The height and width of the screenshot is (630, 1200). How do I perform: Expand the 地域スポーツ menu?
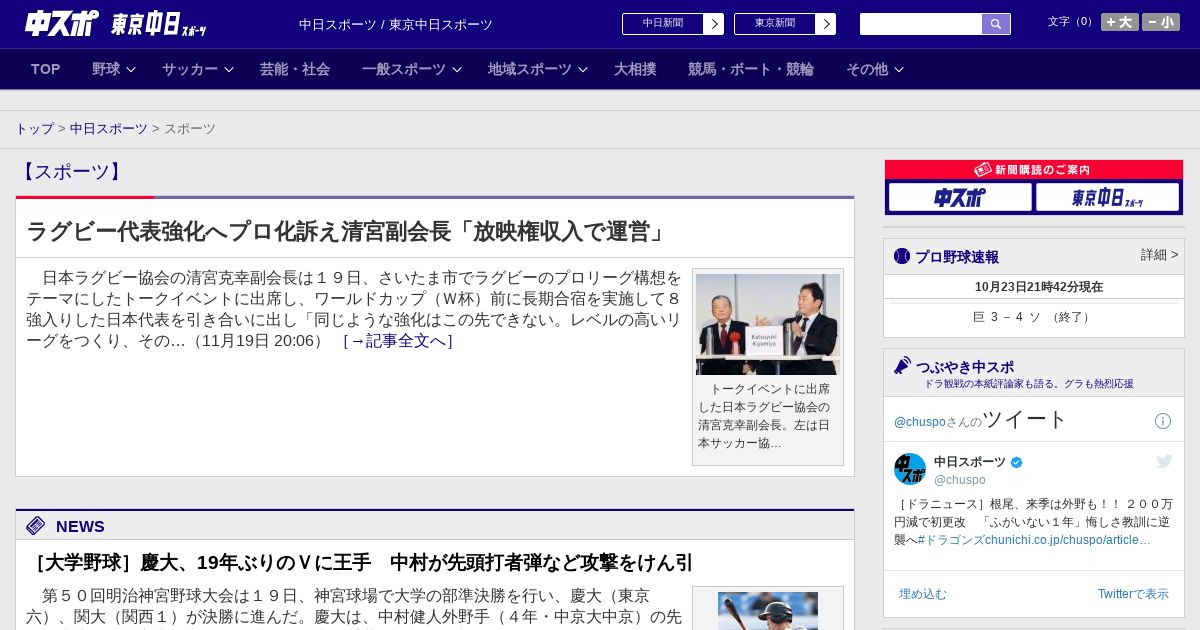(x=538, y=69)
